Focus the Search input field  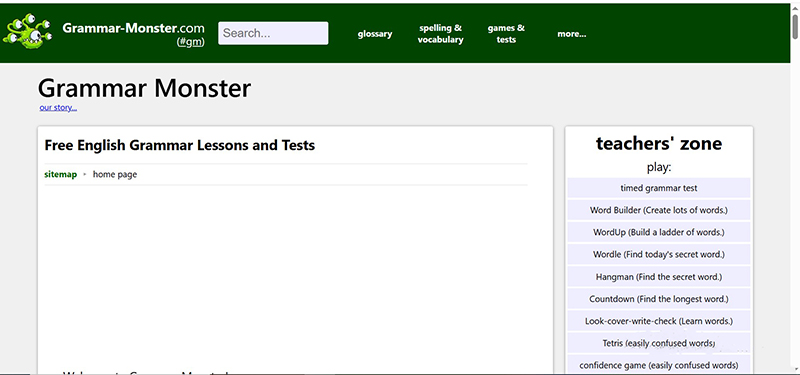(273, 33)
